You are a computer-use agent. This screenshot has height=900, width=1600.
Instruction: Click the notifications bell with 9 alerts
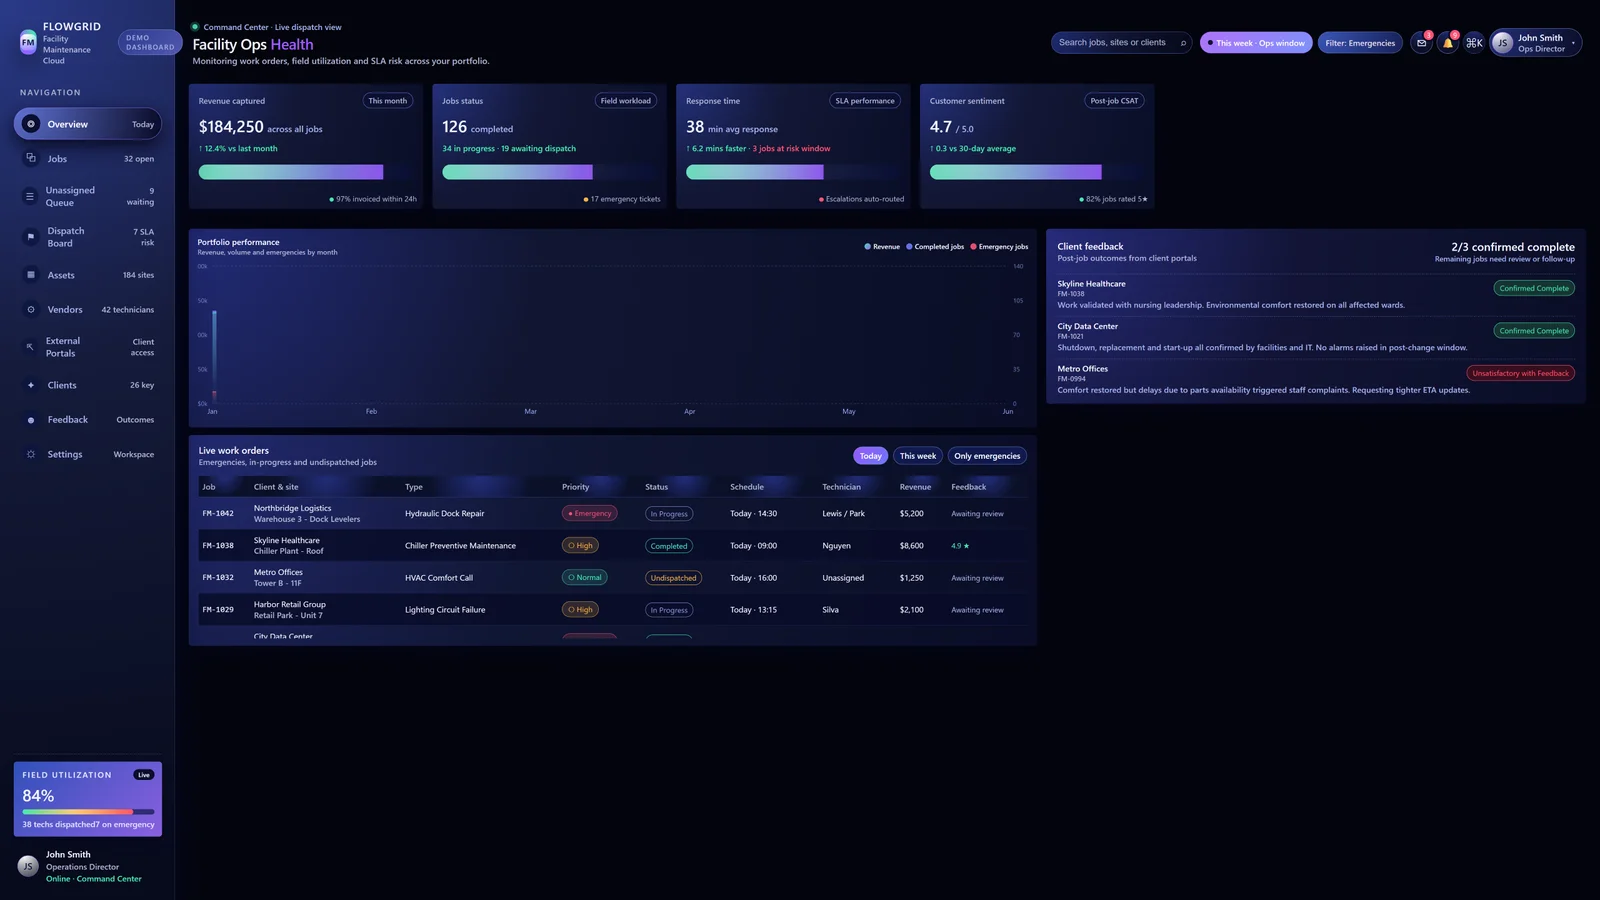1448,43
